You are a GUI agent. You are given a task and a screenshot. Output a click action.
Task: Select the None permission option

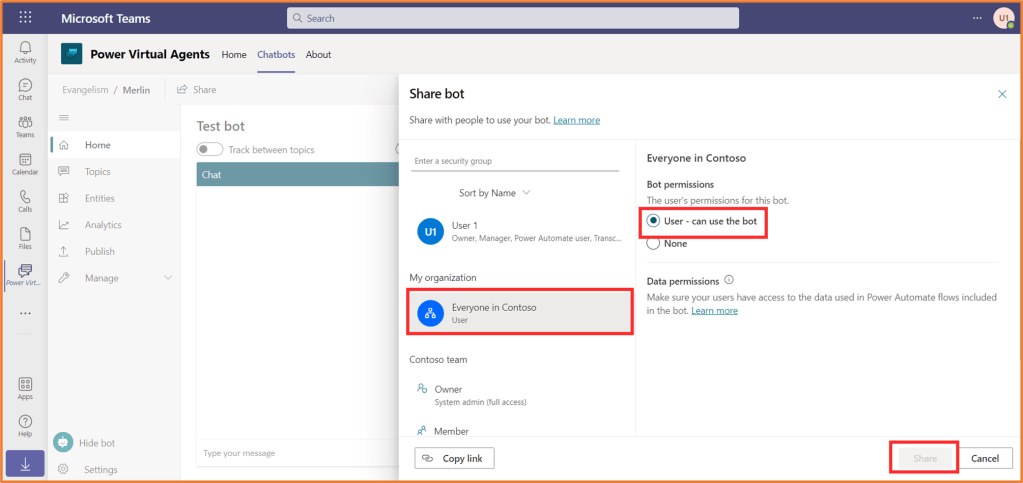click(654, 243)
